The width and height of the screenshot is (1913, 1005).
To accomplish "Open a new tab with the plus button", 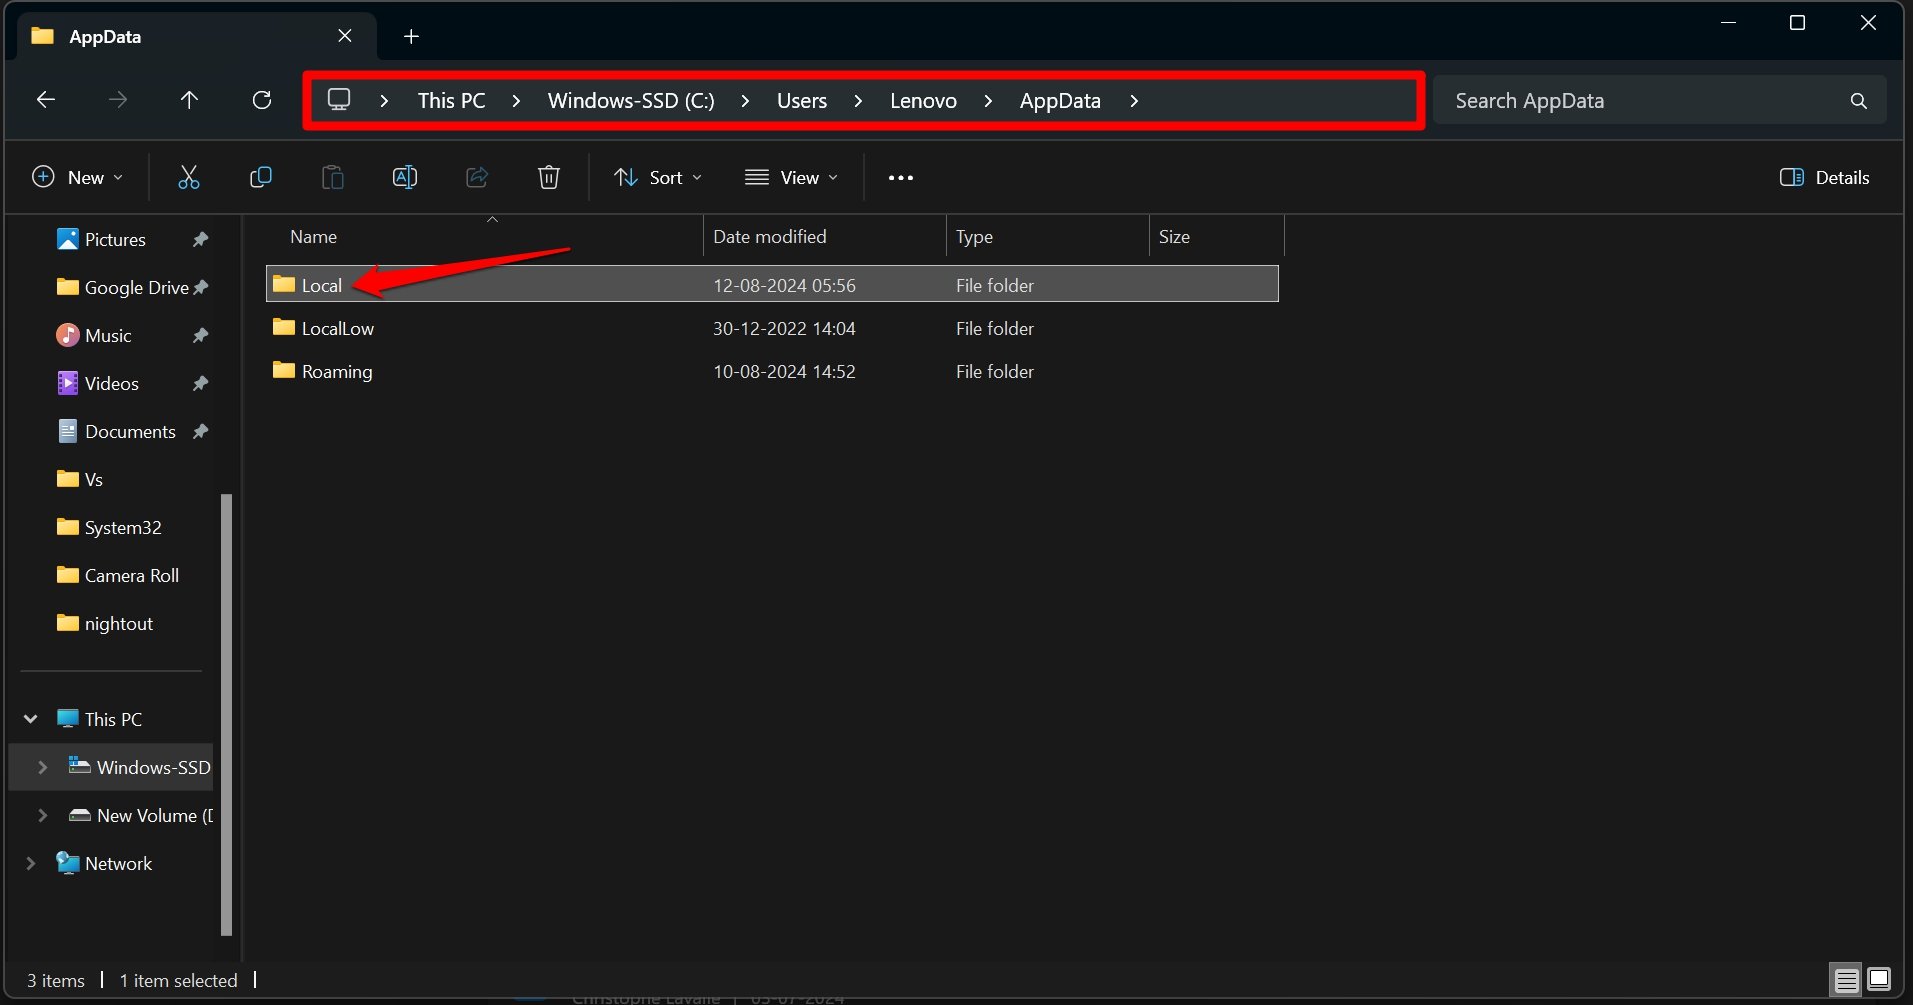I will (x=411, y=37).
